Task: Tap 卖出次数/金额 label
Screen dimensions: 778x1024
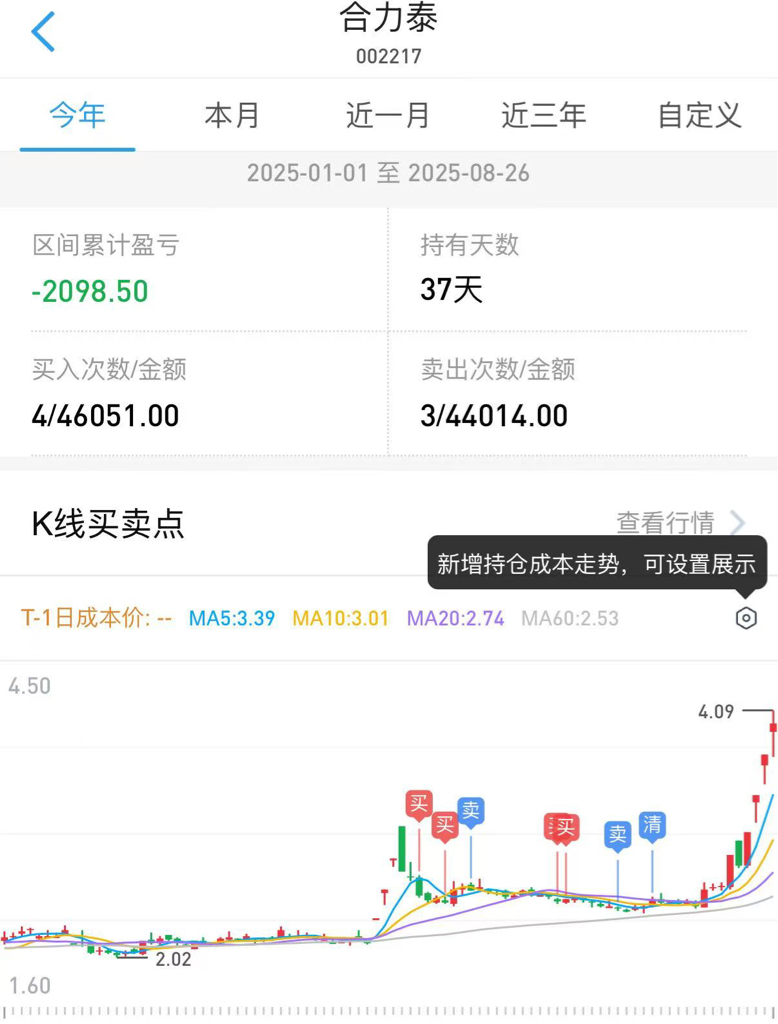Action: [498, 370]
